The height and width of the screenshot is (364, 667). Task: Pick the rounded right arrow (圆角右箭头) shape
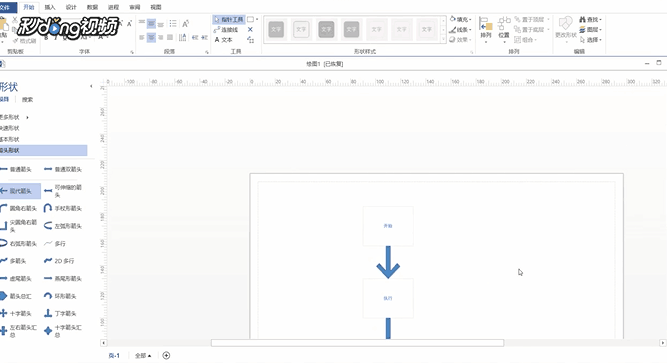click(x=19, y=208)
